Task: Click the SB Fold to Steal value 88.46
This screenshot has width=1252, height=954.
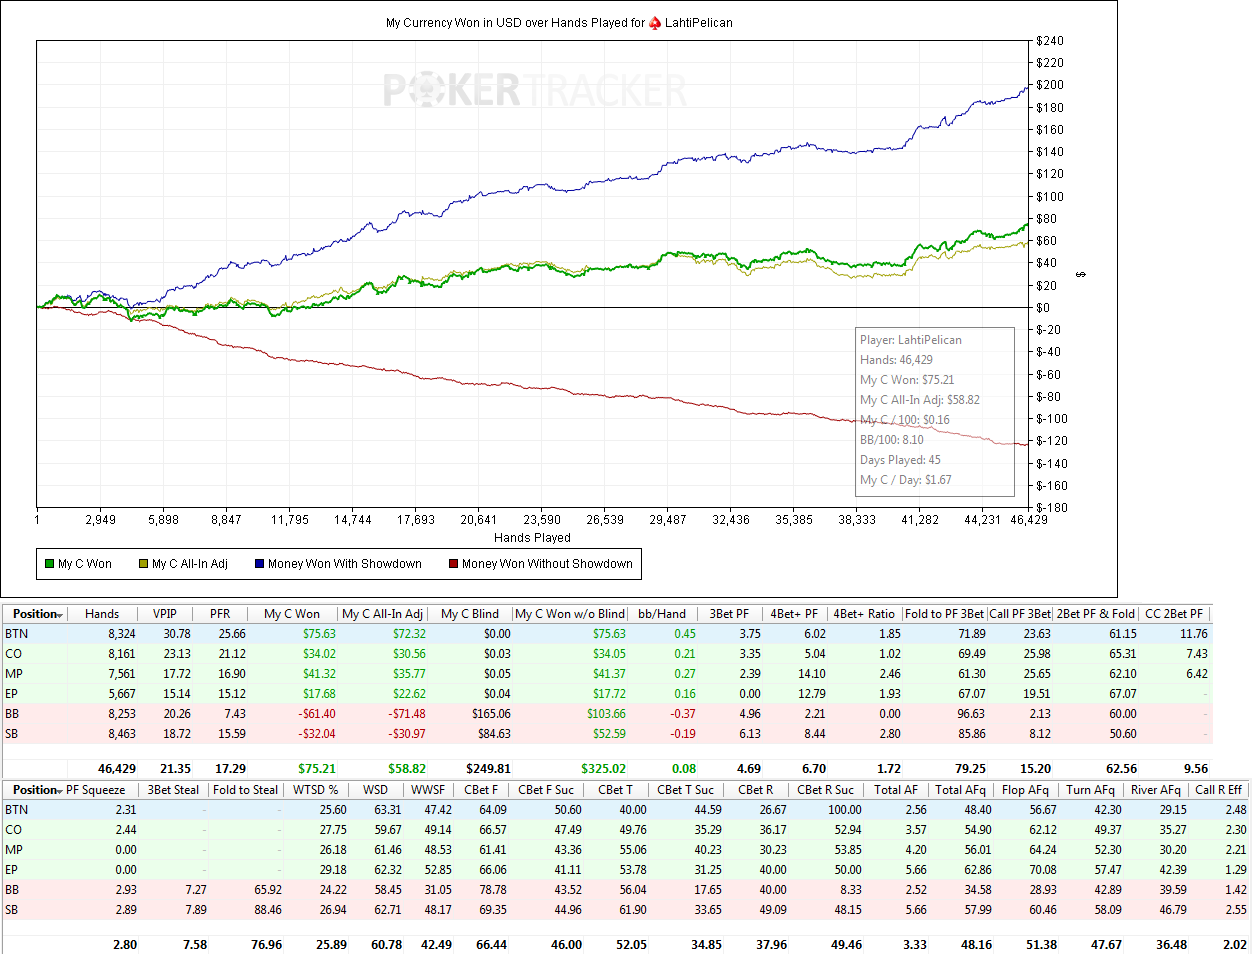Action: coord(267,910)
